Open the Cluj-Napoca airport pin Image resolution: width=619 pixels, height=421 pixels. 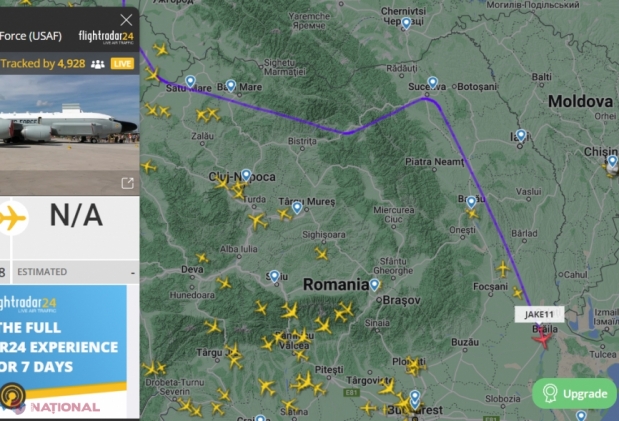tap(246, 175)
